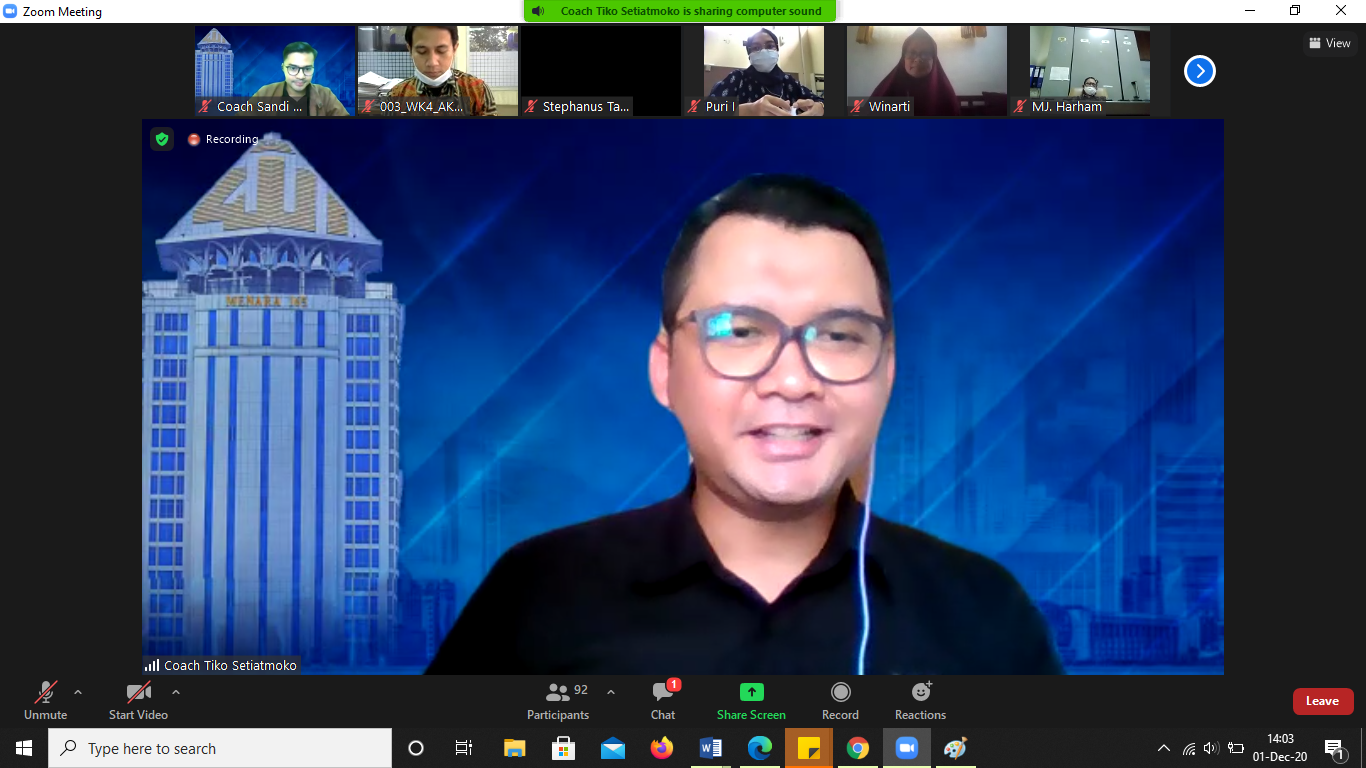Click the Windows search box
Viewport: 1366px width, 768px height.
(x=220, y=748)
